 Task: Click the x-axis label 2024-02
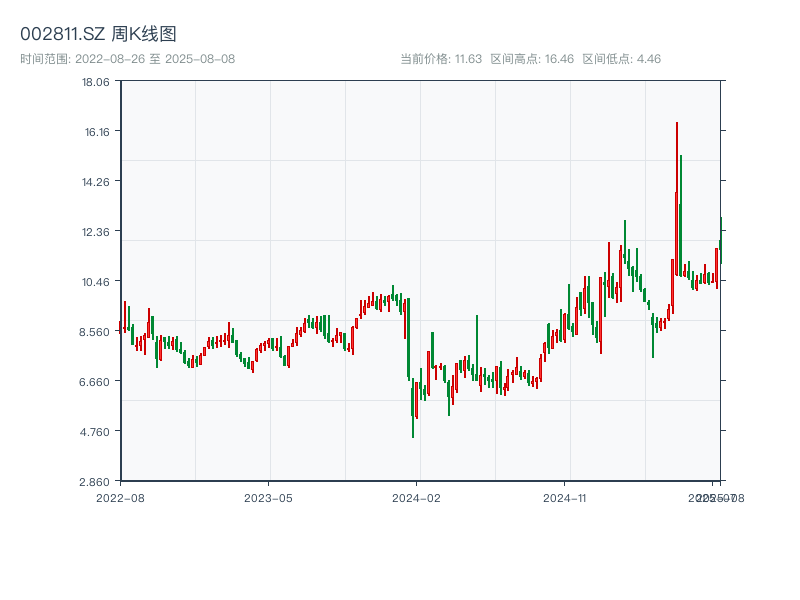416,498
